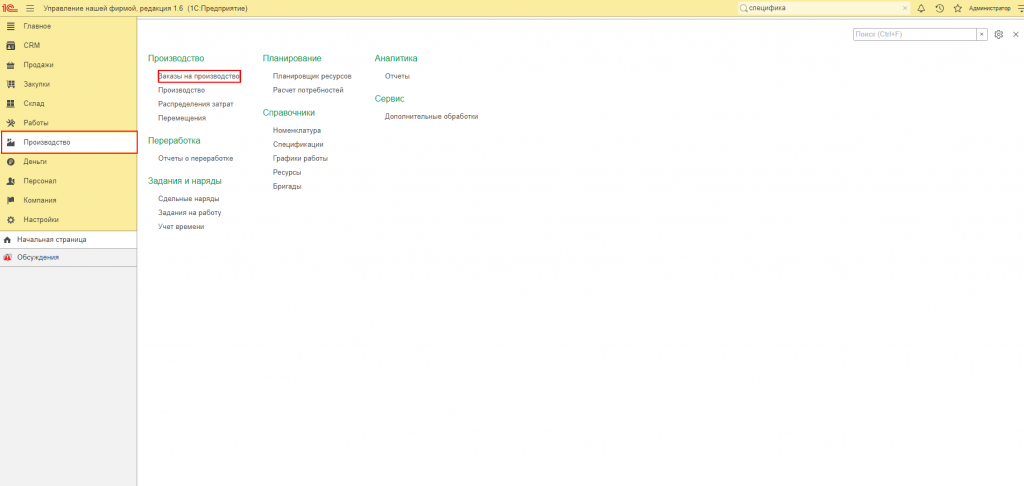Open the Производство documents link
This screenshot has width=1024, height=486.
[x=182, y=90]
